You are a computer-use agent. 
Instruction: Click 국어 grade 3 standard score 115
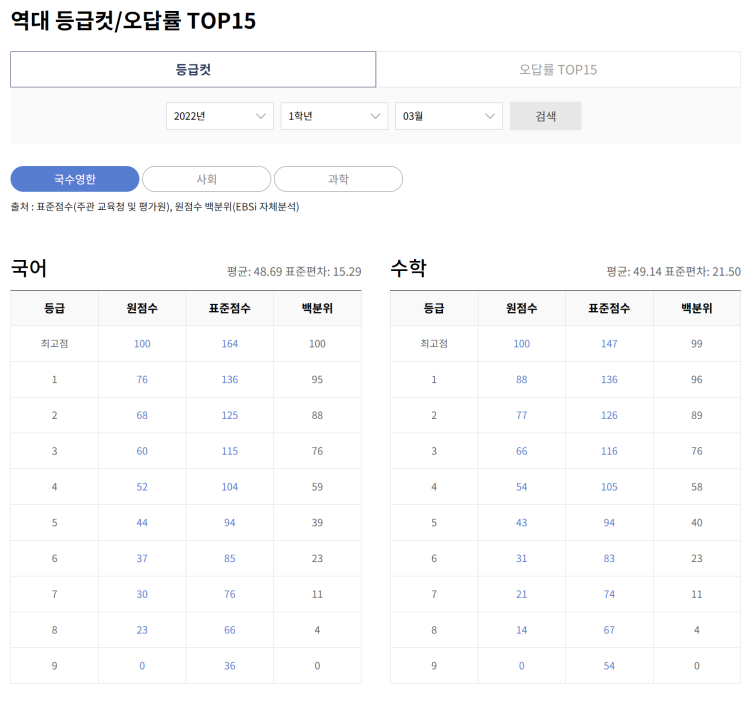[x=230, y=451]
